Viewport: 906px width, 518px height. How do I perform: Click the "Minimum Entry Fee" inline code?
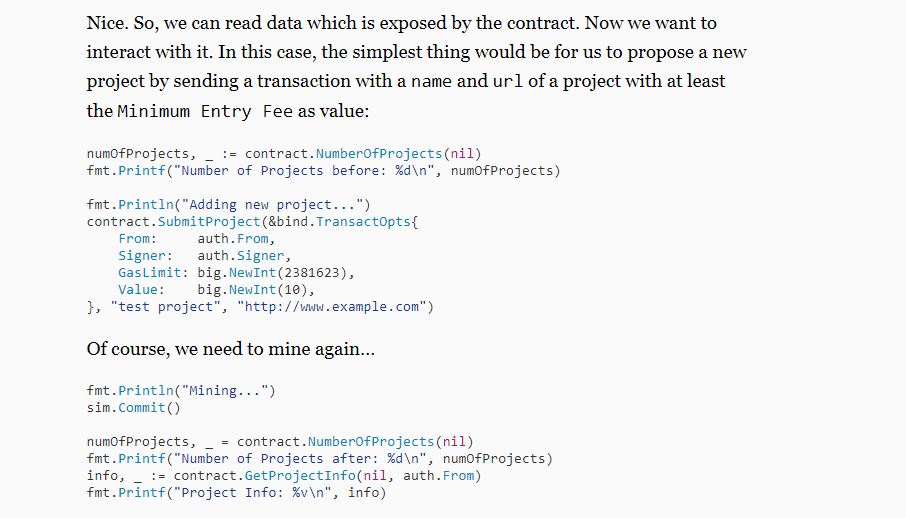point(205,111)
